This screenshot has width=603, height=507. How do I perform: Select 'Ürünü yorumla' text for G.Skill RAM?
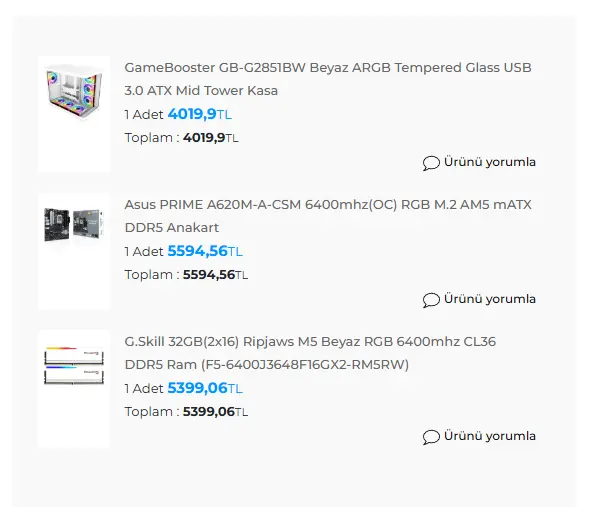click(490, 436)
